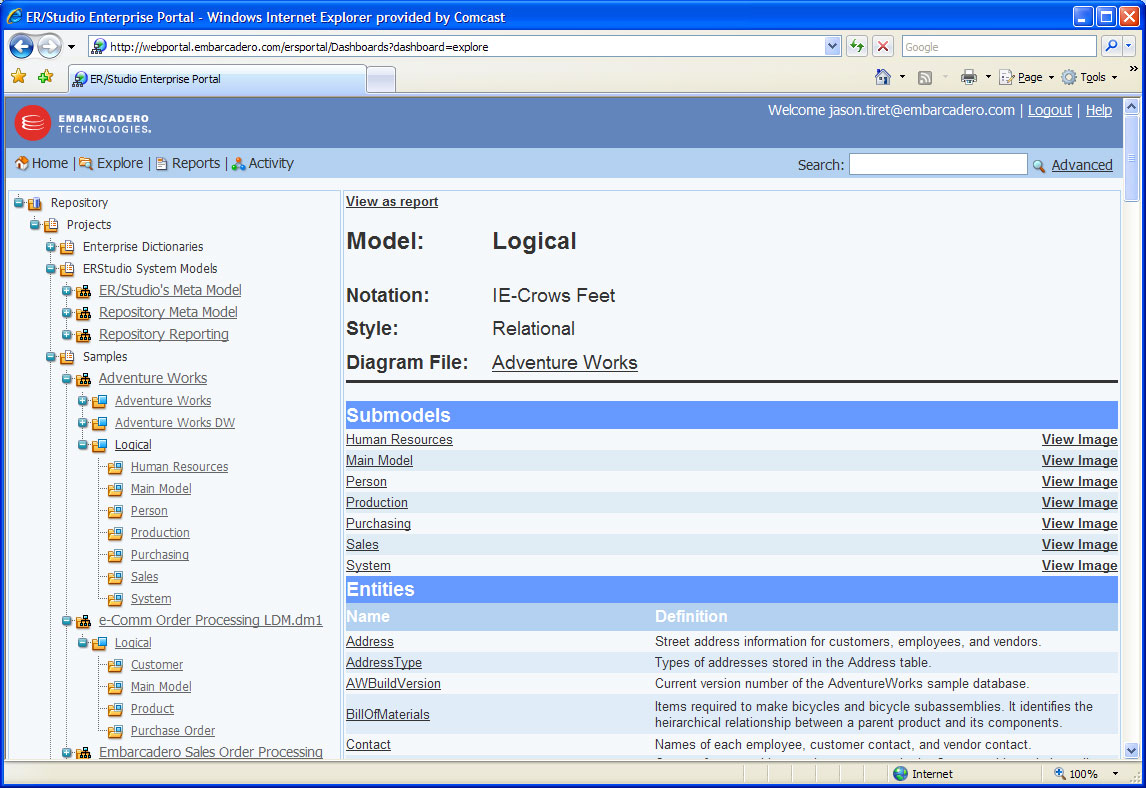Expand the Adventure Works DW model node
Viewport: 1146px width, 788px height.
pos(83,423)
